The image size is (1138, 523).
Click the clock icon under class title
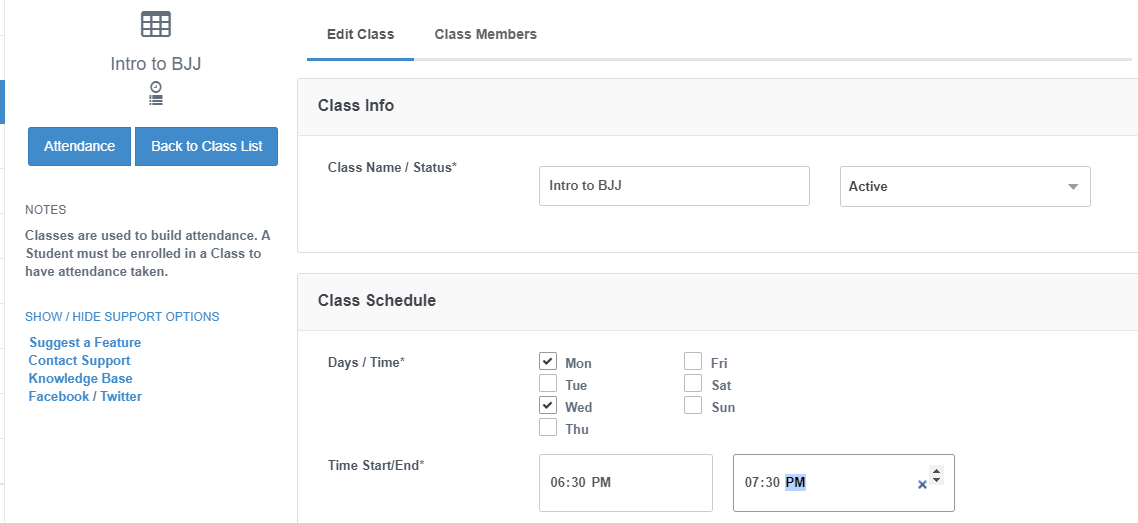156,87
